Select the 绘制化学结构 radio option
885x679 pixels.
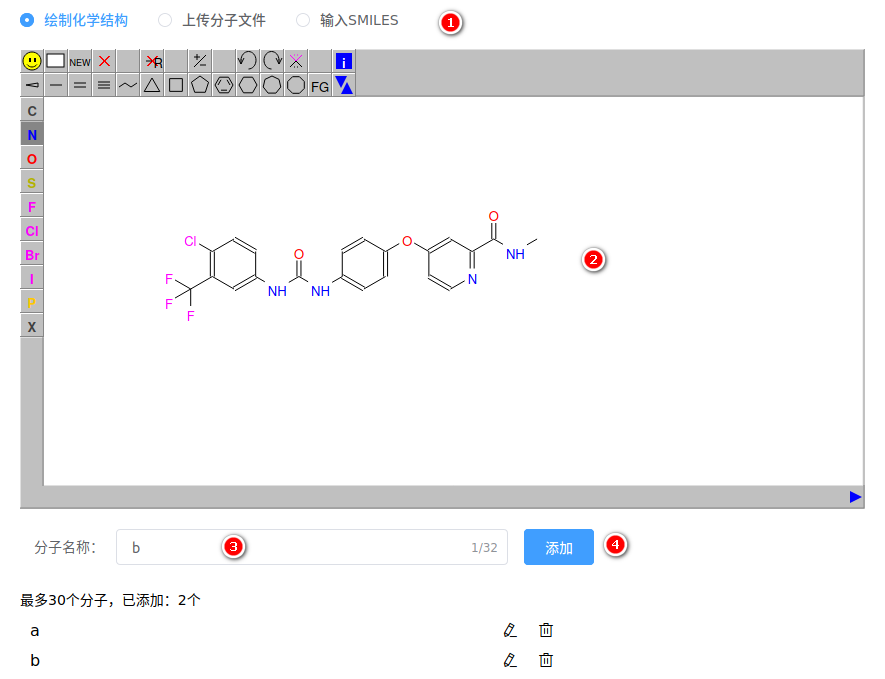27,20
